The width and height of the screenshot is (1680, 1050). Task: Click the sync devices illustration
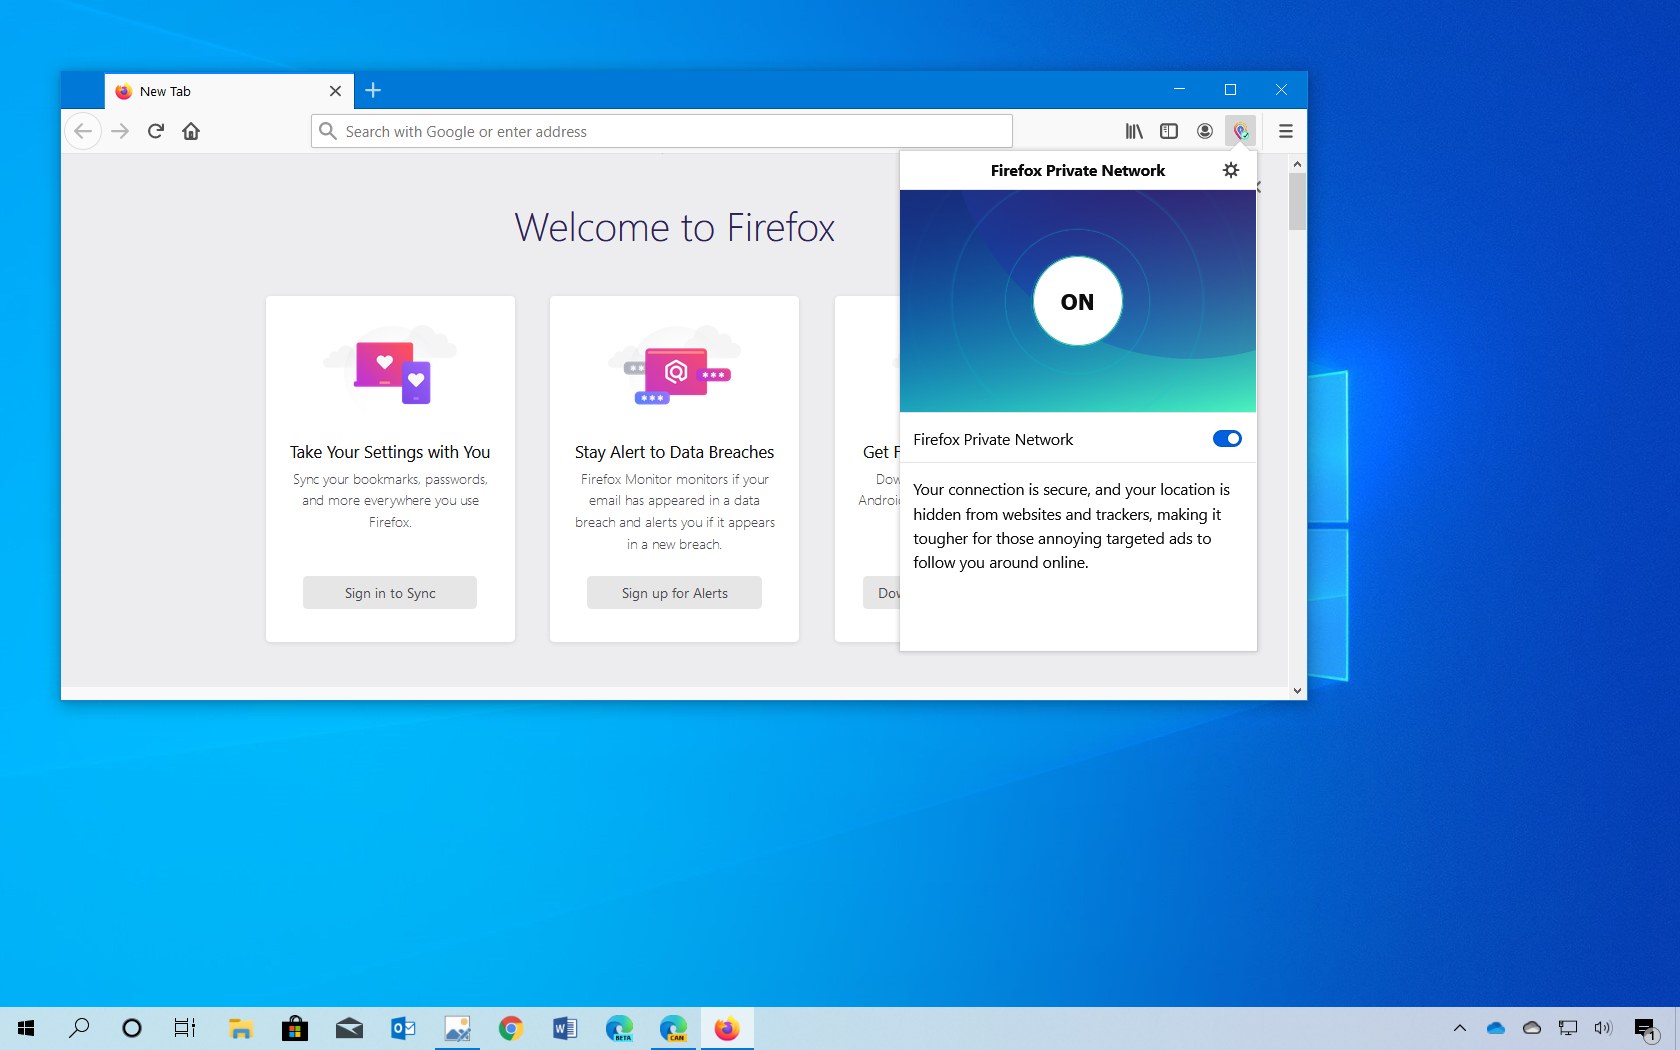click(x=390, y=365)
